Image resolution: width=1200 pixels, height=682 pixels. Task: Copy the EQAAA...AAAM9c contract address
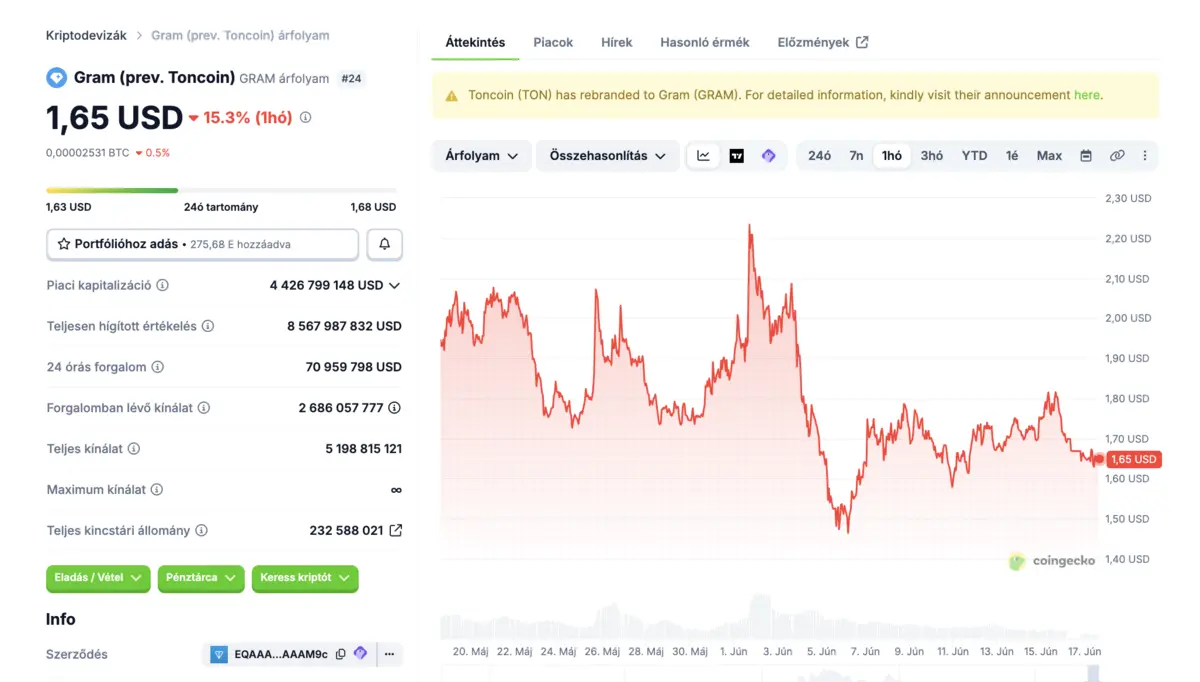tap(341, 654)
